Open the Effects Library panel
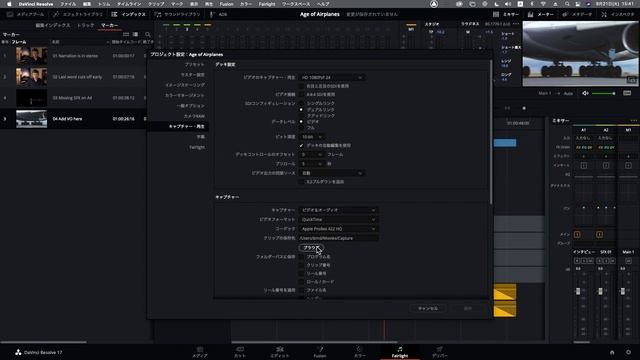Viewport: 640px width, 360px height. [x=78, y=14]
